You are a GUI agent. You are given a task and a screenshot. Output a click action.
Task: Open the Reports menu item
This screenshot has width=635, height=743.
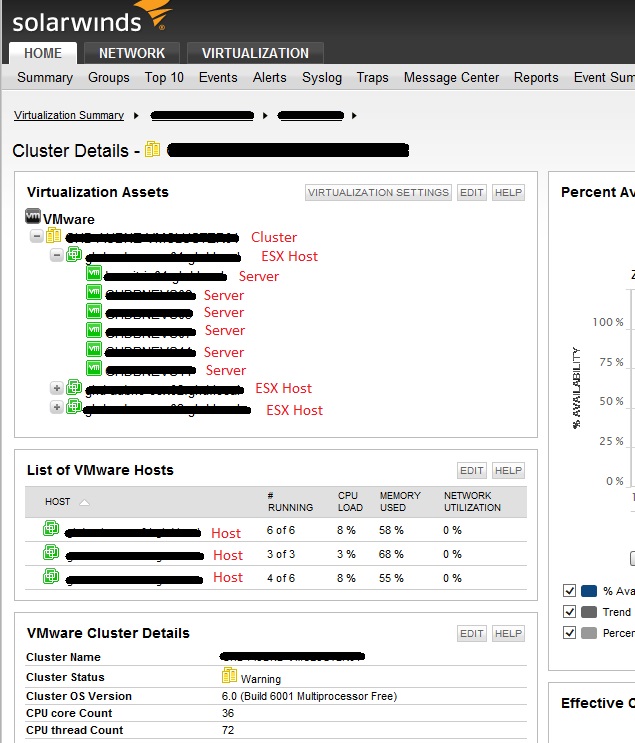[536, 77]
